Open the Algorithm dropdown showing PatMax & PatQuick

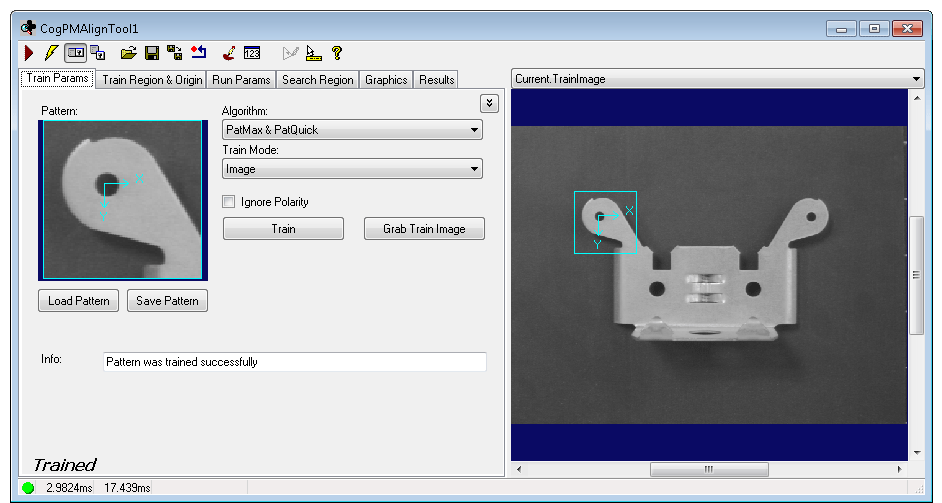click(352, 130)
